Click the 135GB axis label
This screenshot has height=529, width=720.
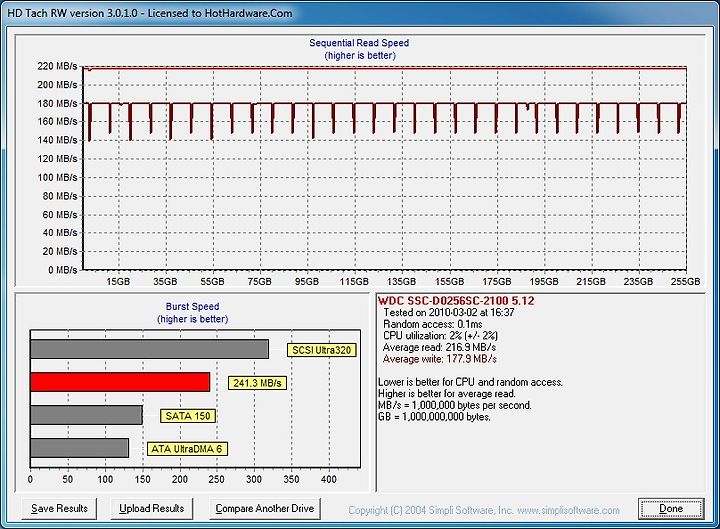pyautogui.click(x=401, y=281)
